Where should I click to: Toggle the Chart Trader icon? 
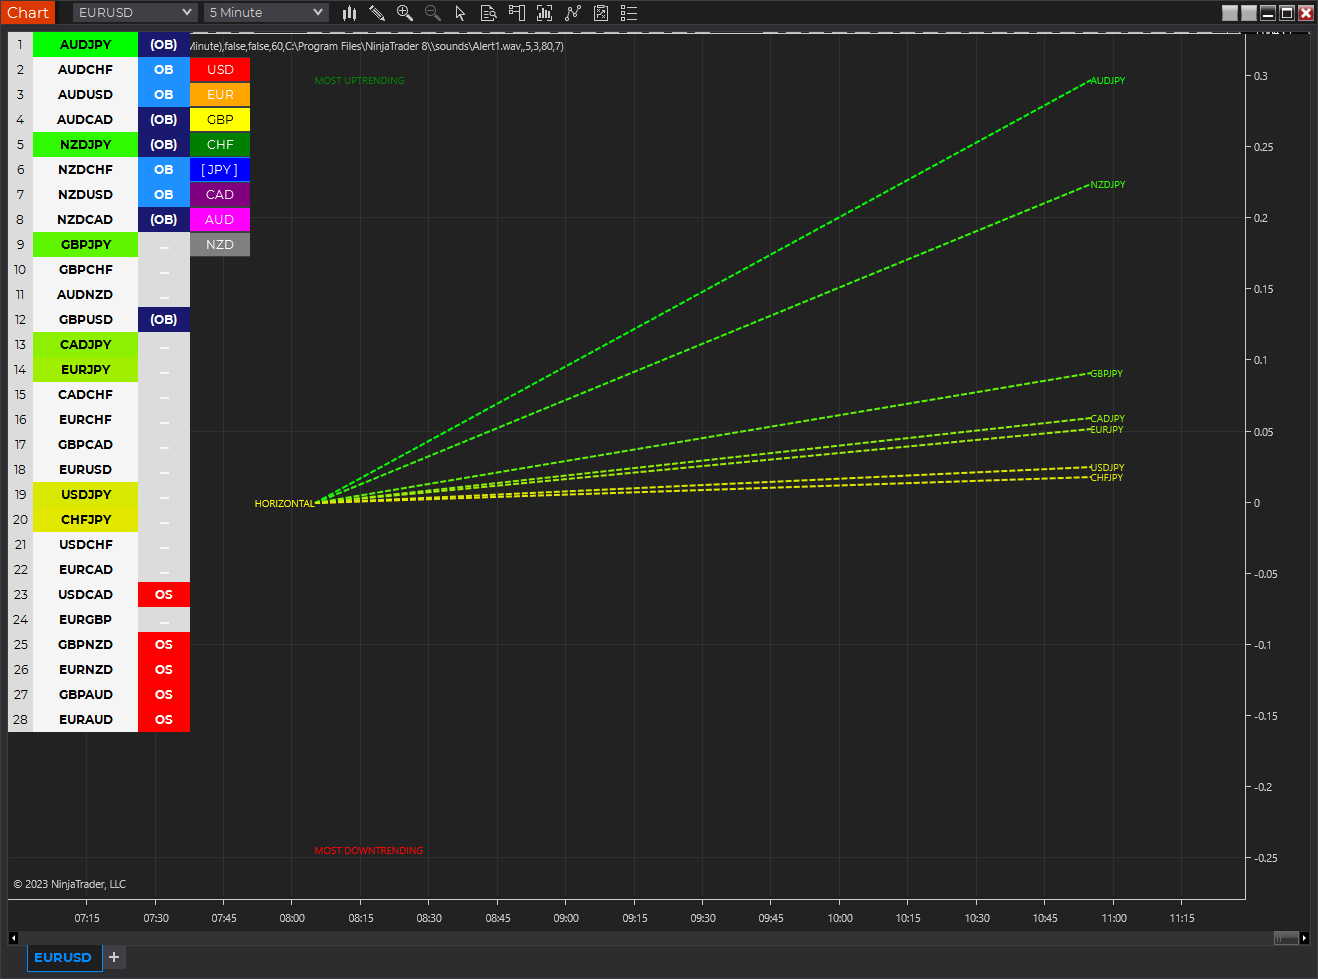[517, 13]
